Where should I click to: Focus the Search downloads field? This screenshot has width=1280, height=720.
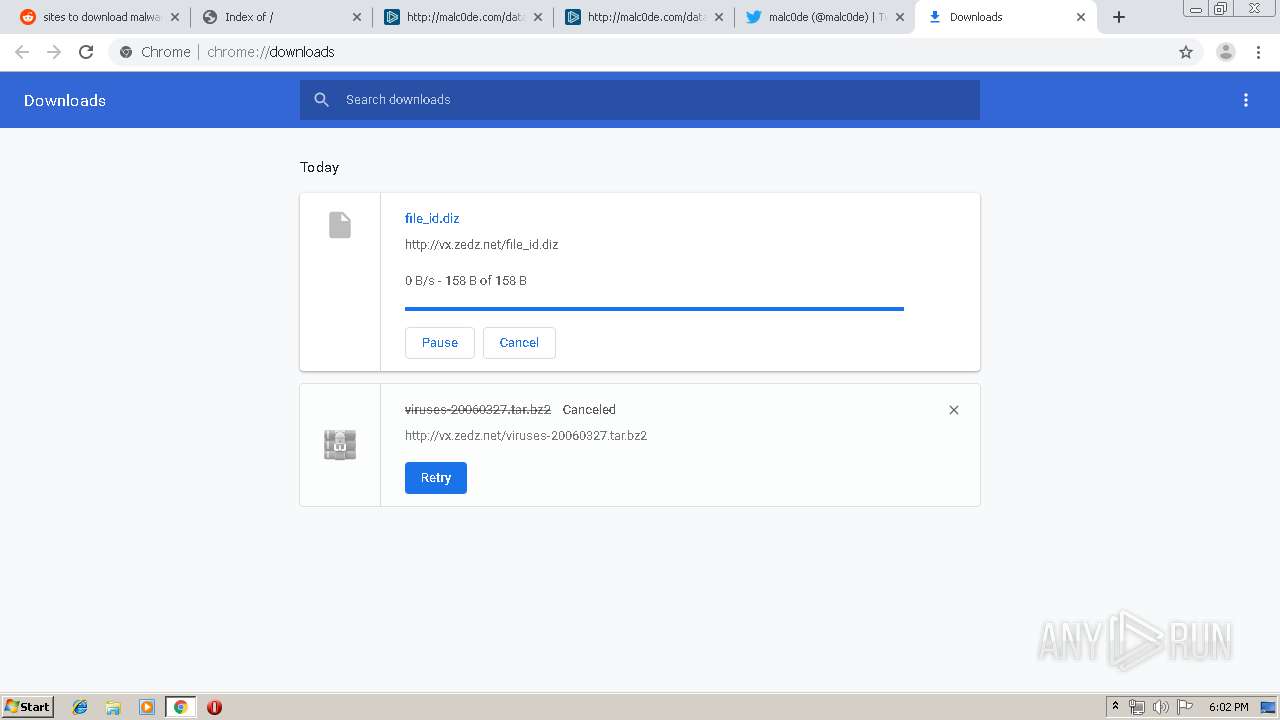pos(640,100)
